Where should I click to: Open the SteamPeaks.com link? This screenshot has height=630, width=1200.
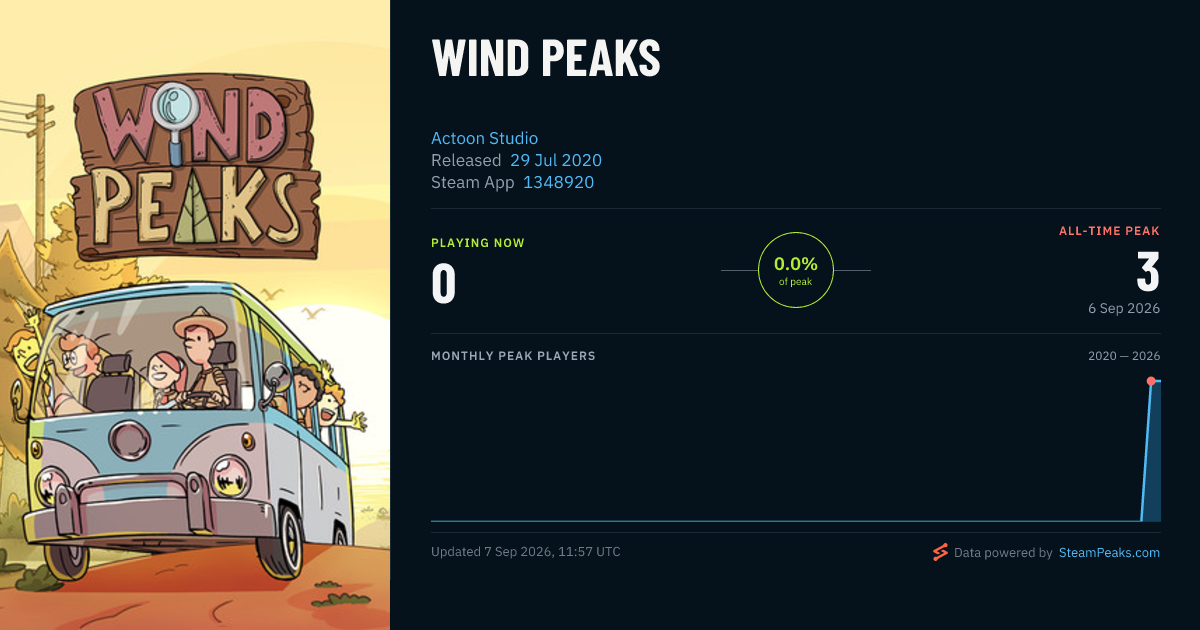[x=1109, y=552]
